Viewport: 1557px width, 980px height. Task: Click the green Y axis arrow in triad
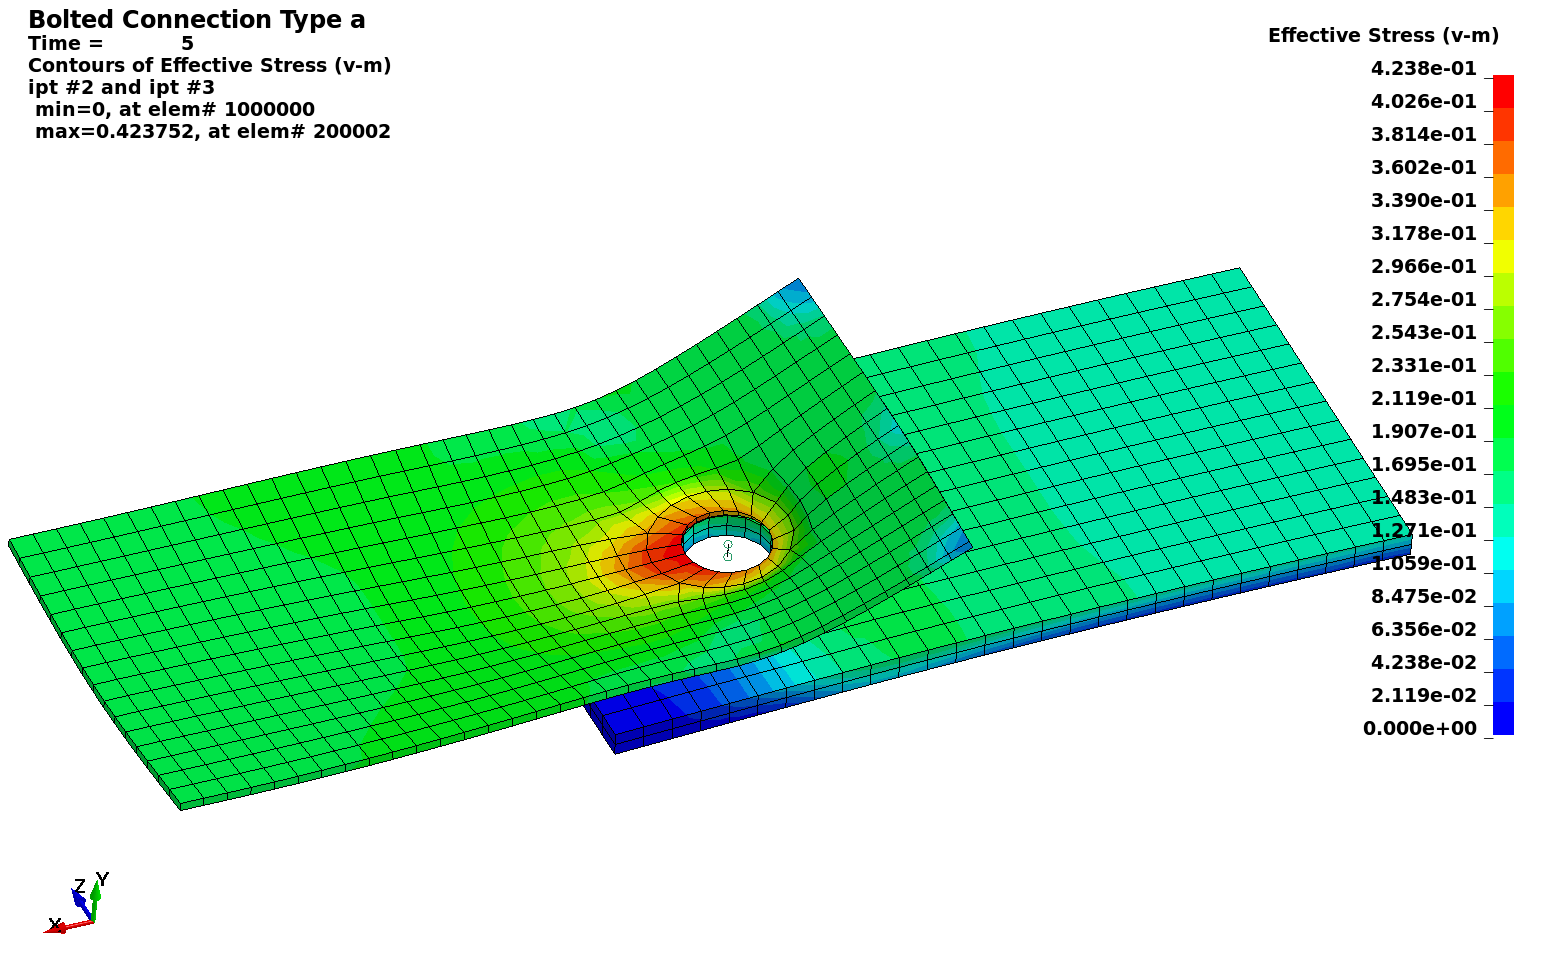coord(95,895)
